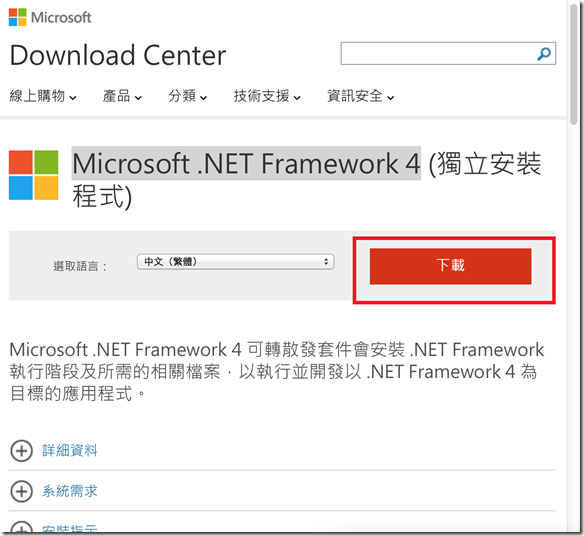Expand the 技術支援 dropdown menu
This screenshot has width=584, height=536.
[x=267, y=96]
